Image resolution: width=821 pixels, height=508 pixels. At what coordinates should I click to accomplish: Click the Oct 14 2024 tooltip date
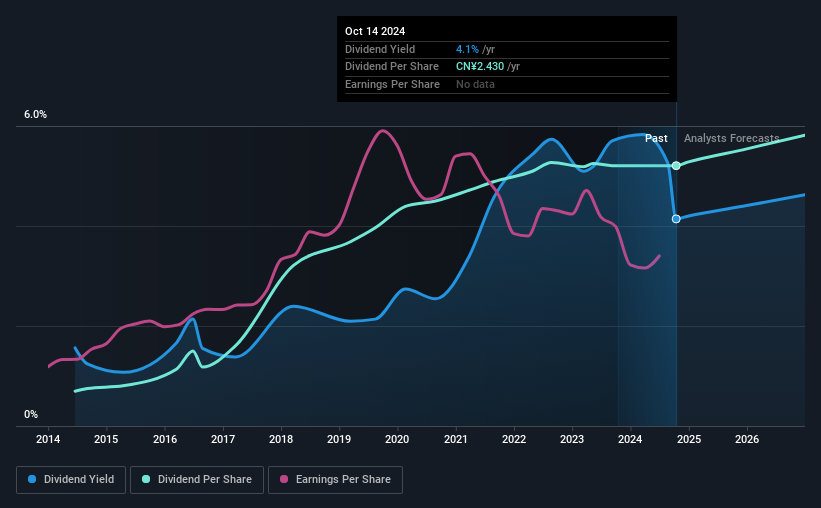click(375, 31)
